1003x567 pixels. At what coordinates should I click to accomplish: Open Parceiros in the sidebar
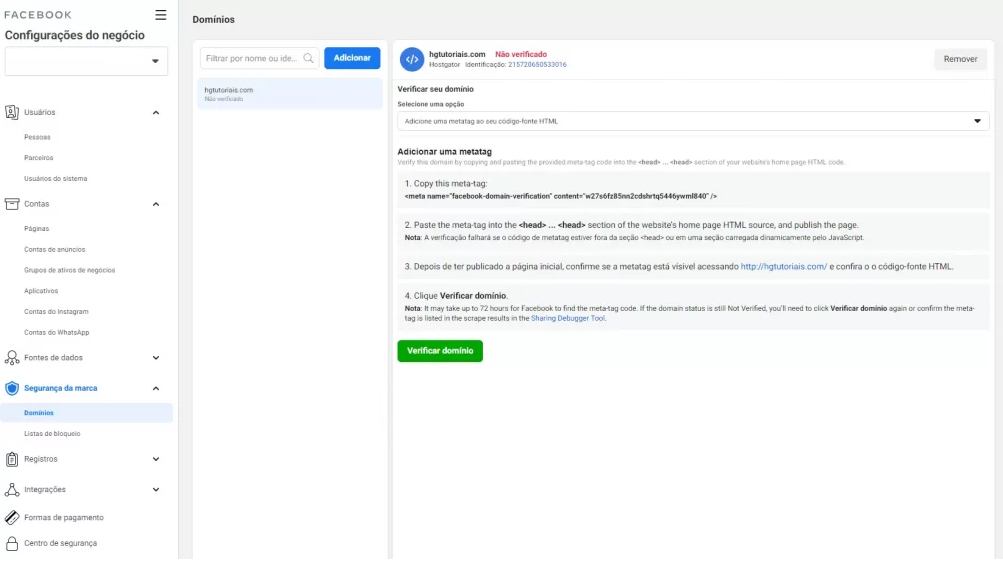[38, 157]
